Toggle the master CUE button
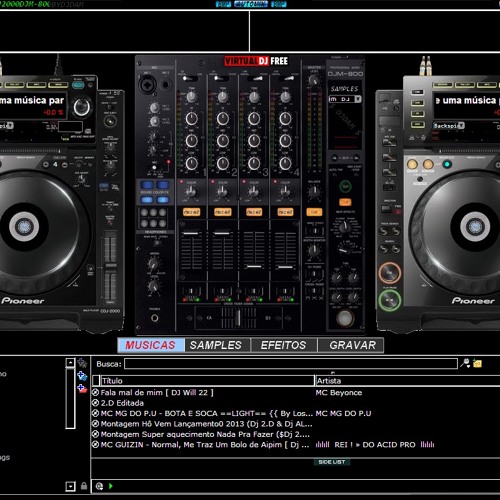The width and height of the screenshot is (500, 500). [314, 212]
